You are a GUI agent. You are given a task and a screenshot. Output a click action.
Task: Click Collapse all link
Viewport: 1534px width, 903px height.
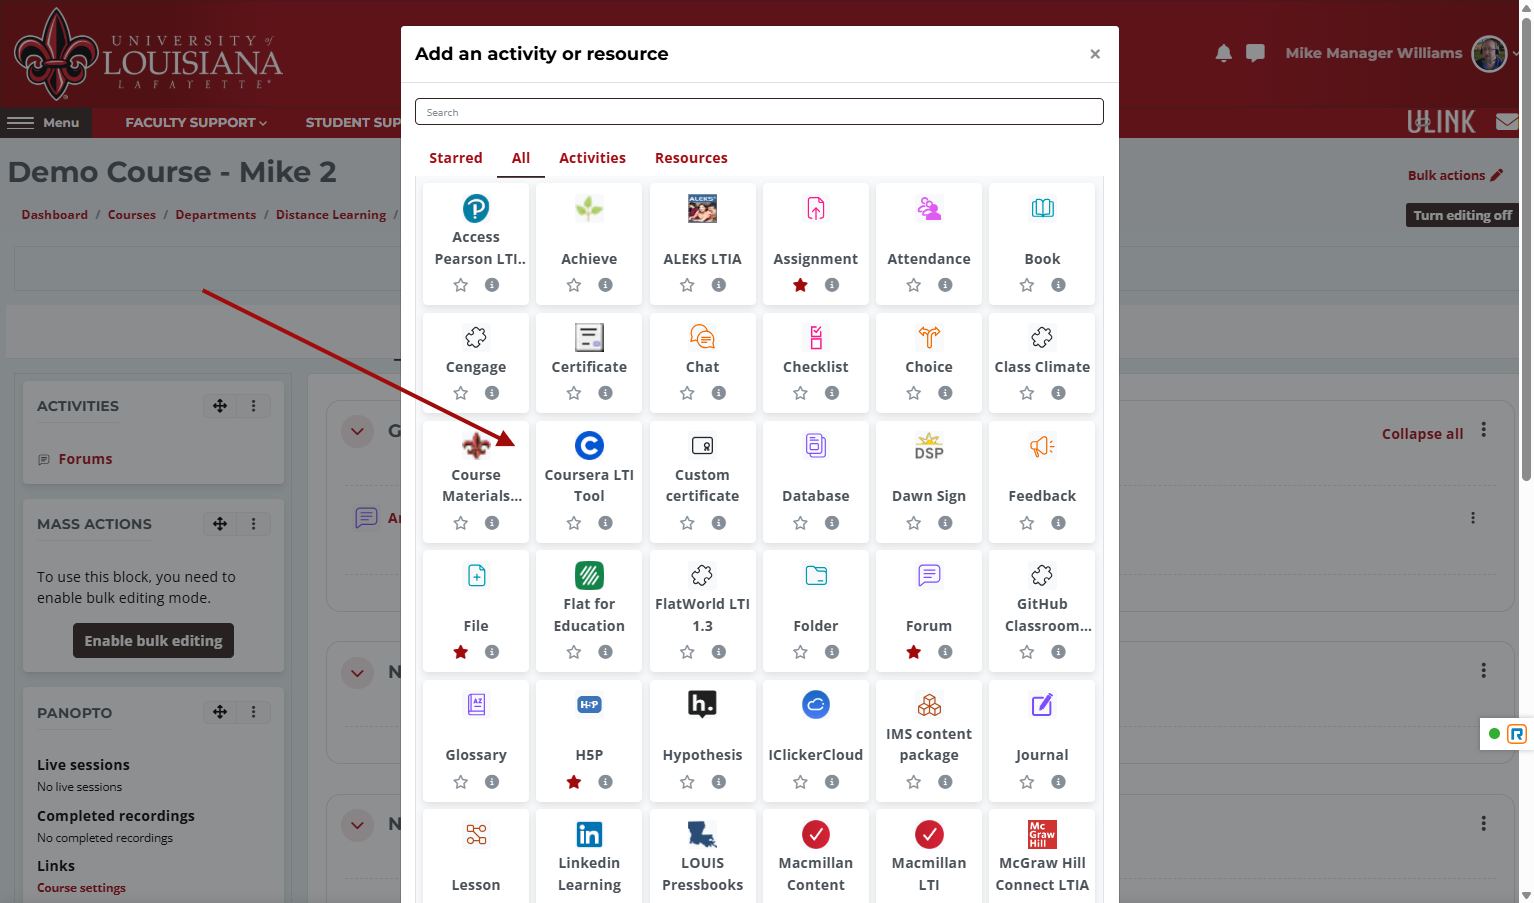[x=1422, y=434]
